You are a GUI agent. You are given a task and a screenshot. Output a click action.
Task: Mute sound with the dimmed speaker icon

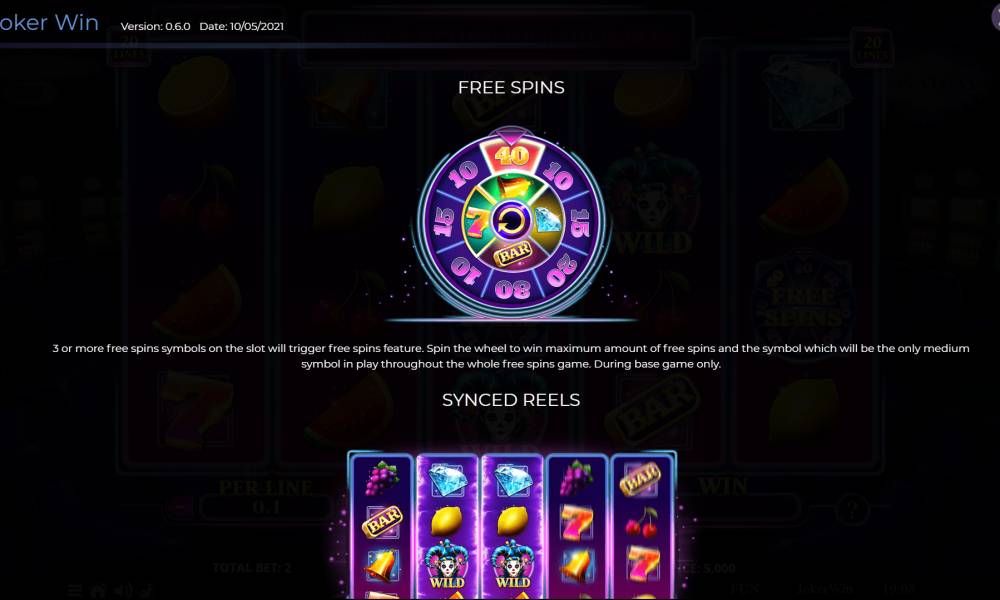pyautogui.click(x=123, y=590)
